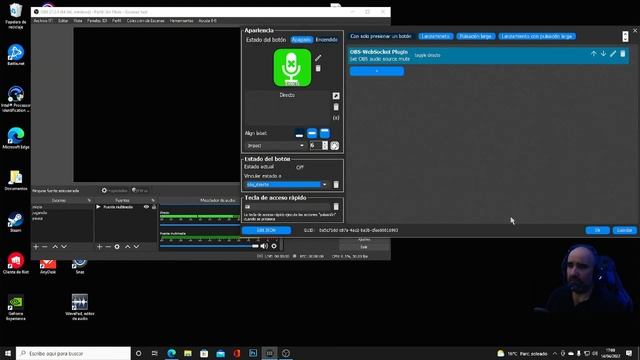This screenshot has height=360, width=640.
Task: Open label color picker next to font size
Action: click(x=334, y=146)
